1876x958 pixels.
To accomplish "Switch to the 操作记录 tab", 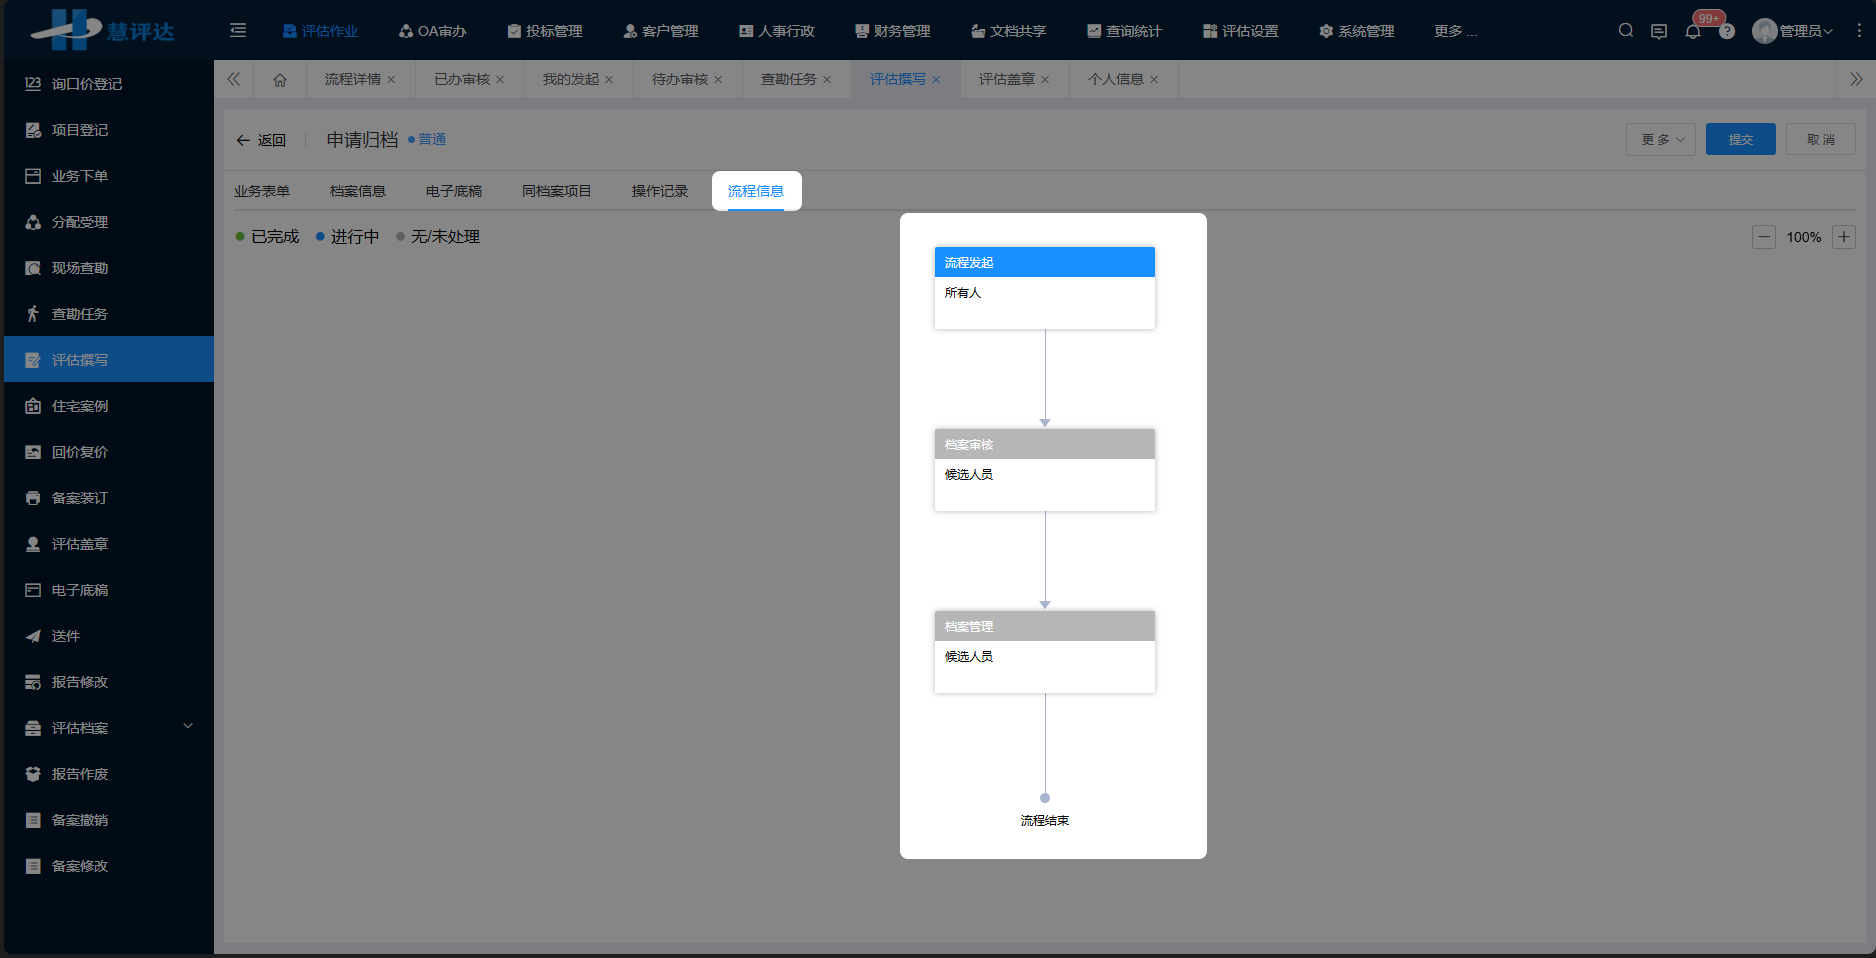I will [659, 191].
